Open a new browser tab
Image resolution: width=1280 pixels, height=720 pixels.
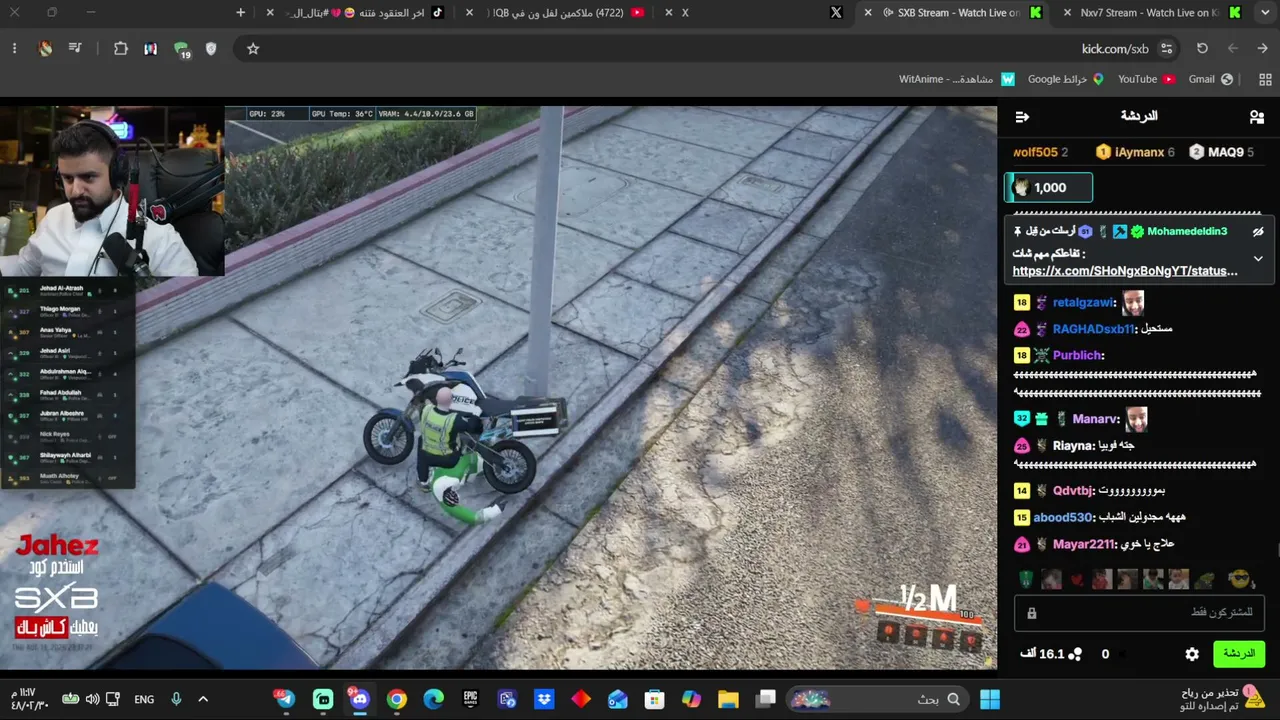point(240,13)
